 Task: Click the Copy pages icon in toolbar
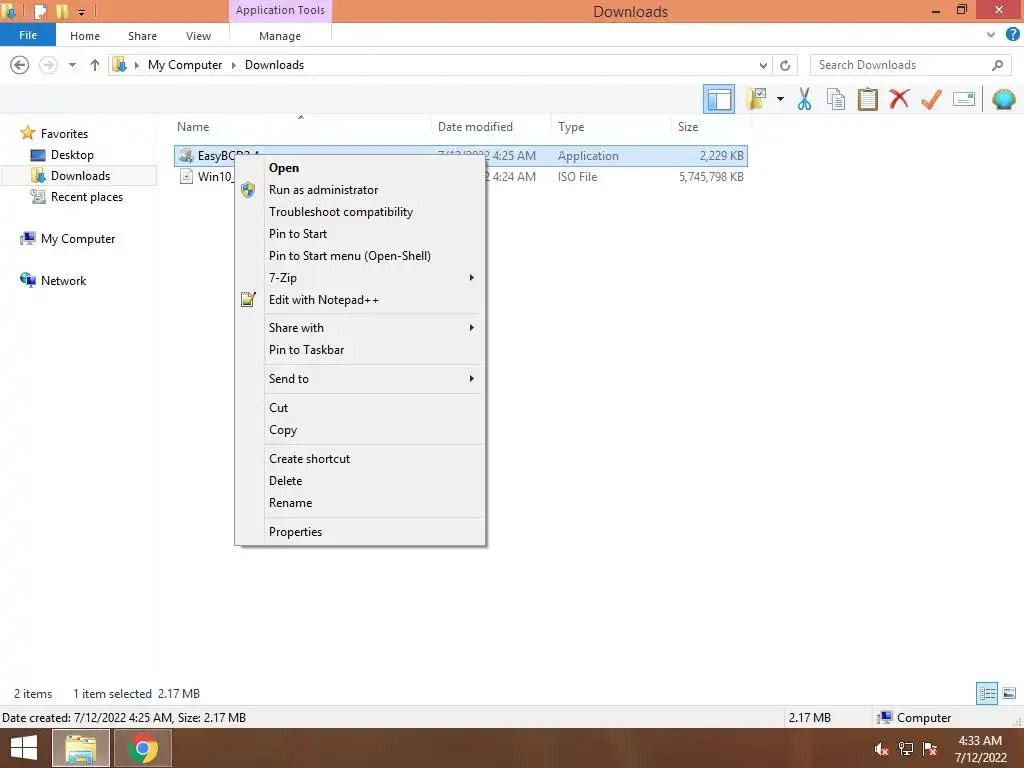click(835, 99)
